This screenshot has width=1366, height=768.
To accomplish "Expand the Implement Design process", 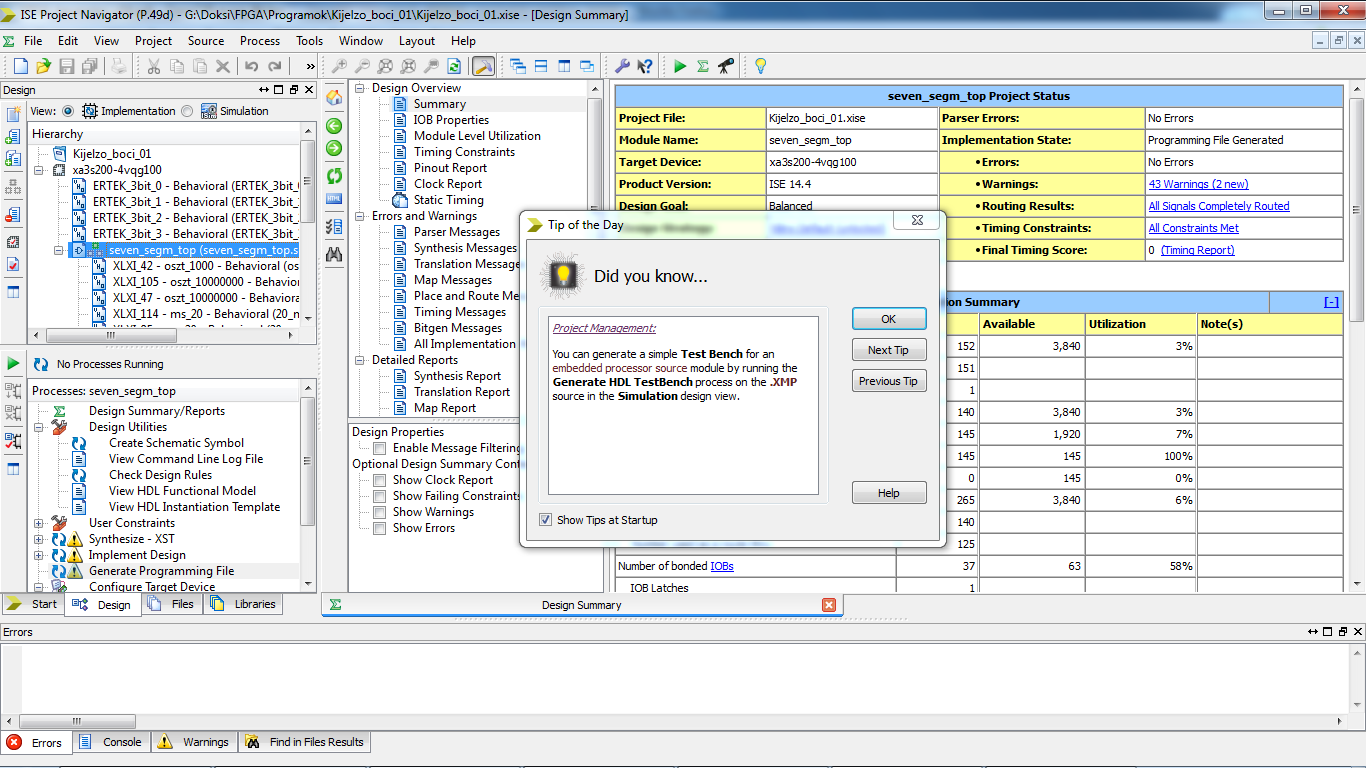I will coord(39,555).
